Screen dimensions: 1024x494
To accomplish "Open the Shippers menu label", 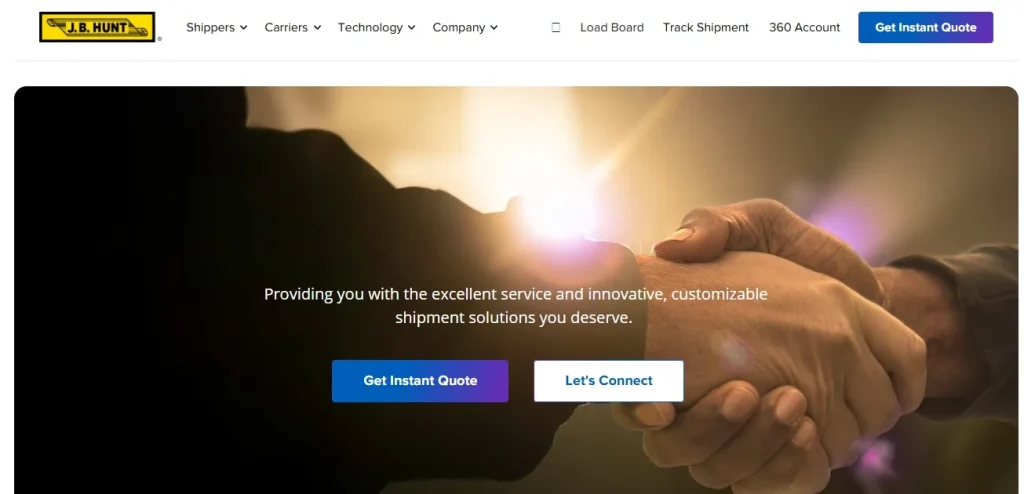I will (x=210, y=27).
